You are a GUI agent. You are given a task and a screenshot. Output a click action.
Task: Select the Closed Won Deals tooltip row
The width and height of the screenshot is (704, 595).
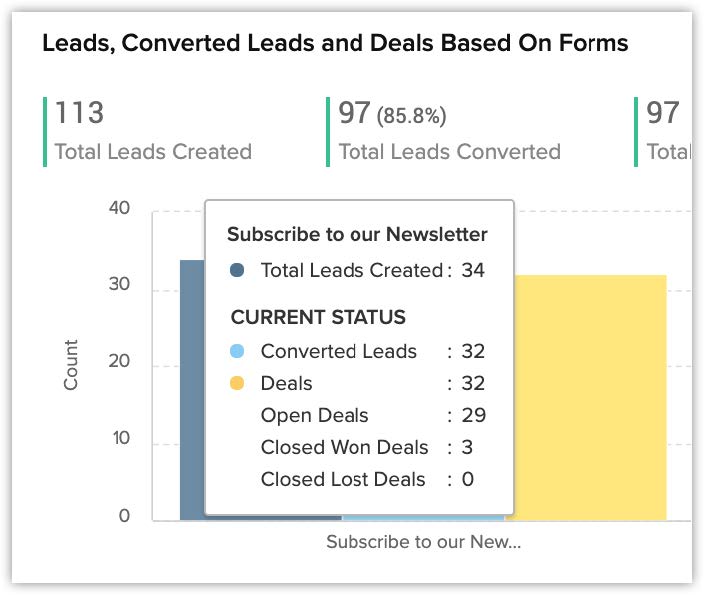tap(344, 447)
